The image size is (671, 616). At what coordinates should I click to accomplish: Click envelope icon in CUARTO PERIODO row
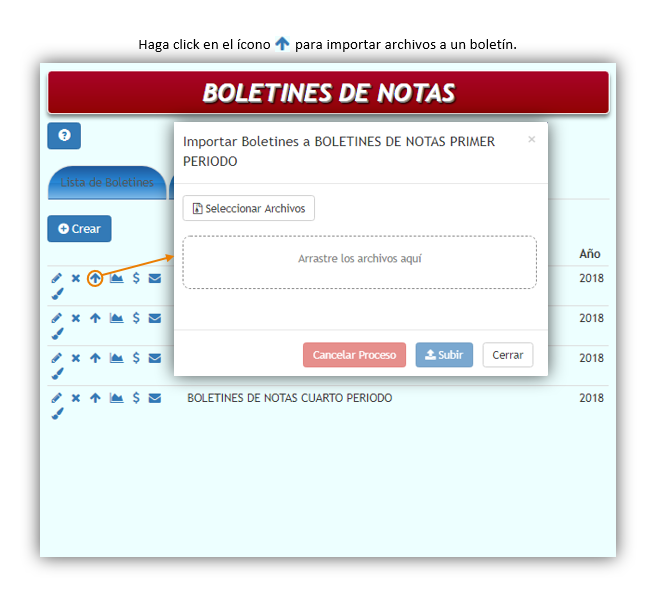click(155, 398)
